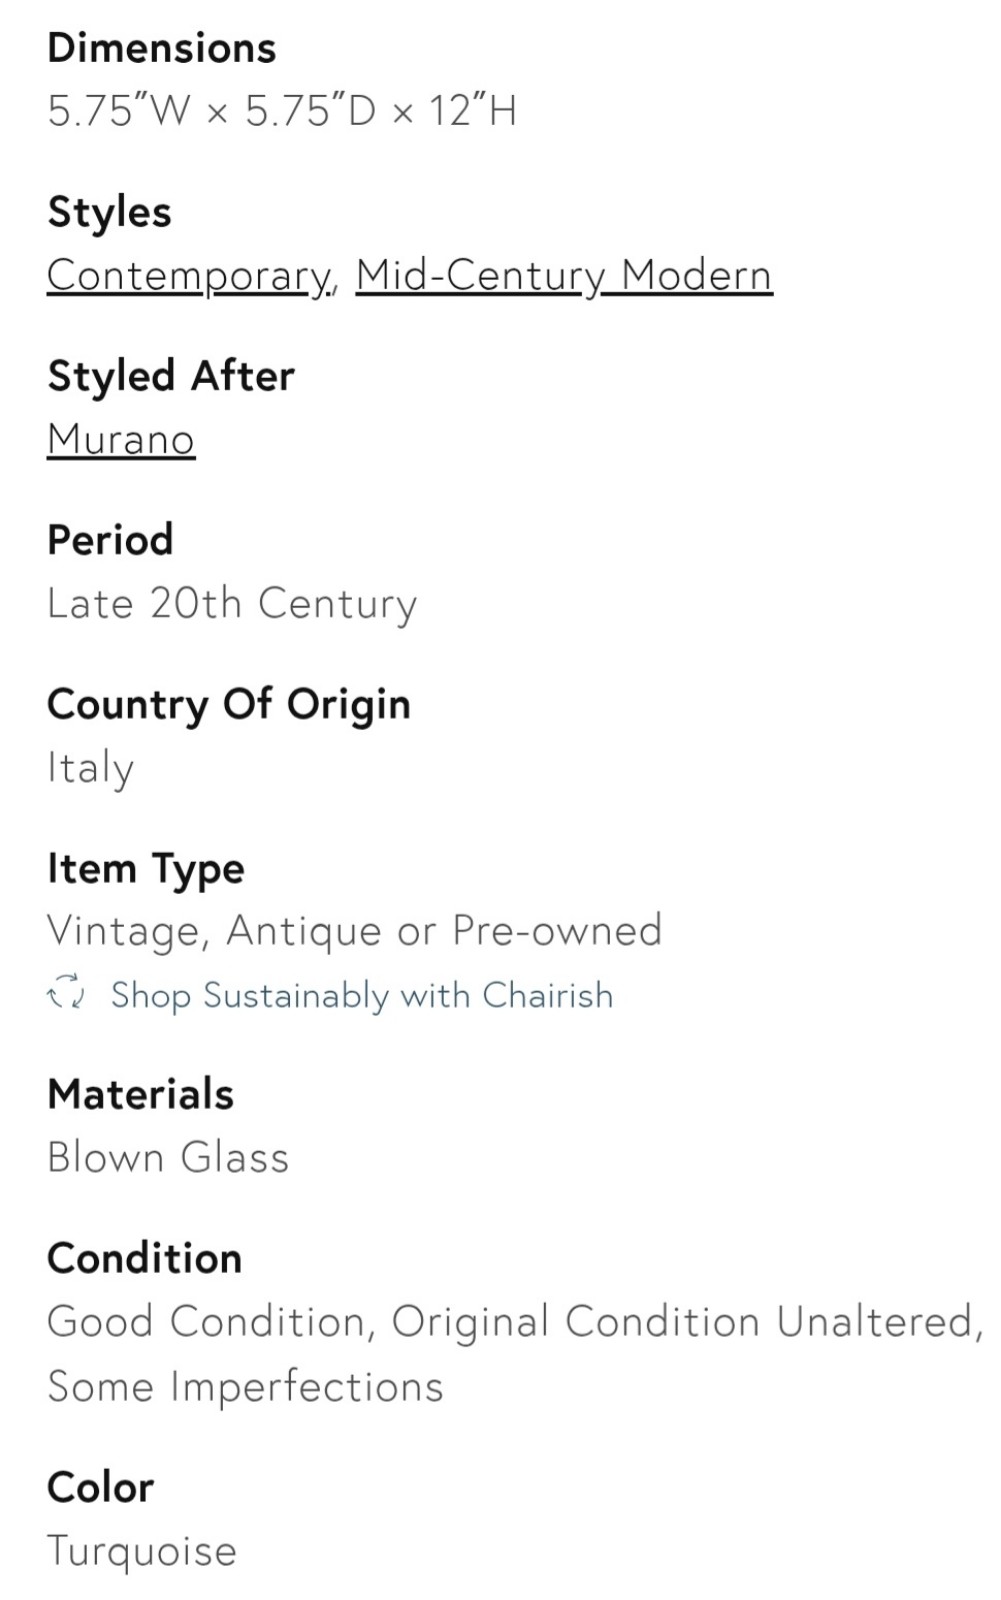Viewport: 1001px width, 1600px height.
Task: Select the Styles heading
Action: [110, 213]
